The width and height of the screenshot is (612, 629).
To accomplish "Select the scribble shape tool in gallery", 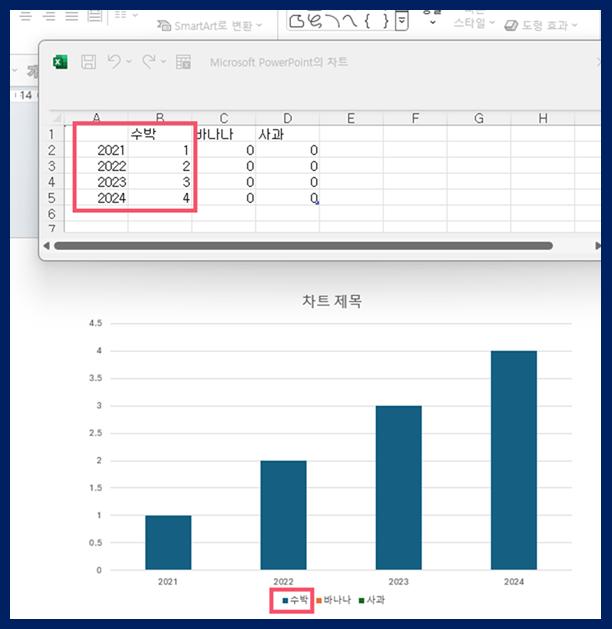I will [x=315, y=21].
